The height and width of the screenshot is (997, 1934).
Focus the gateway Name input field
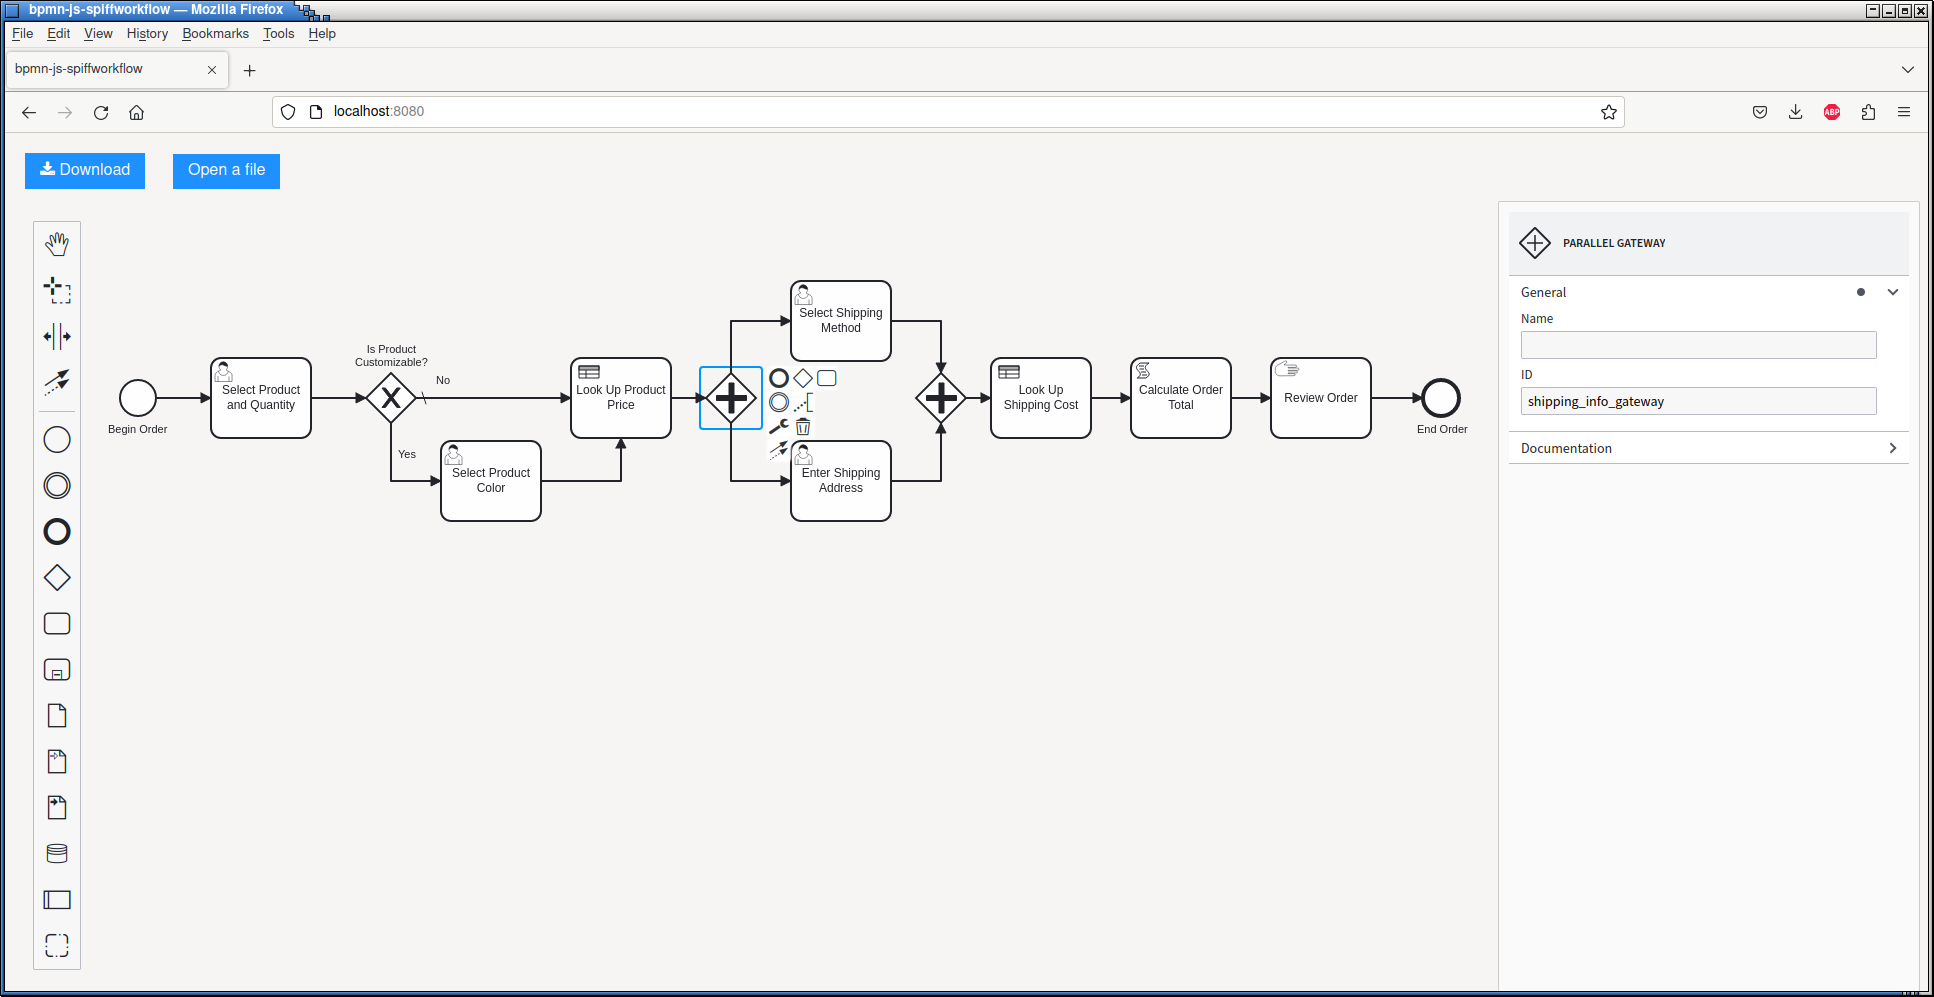(1698, 345)
